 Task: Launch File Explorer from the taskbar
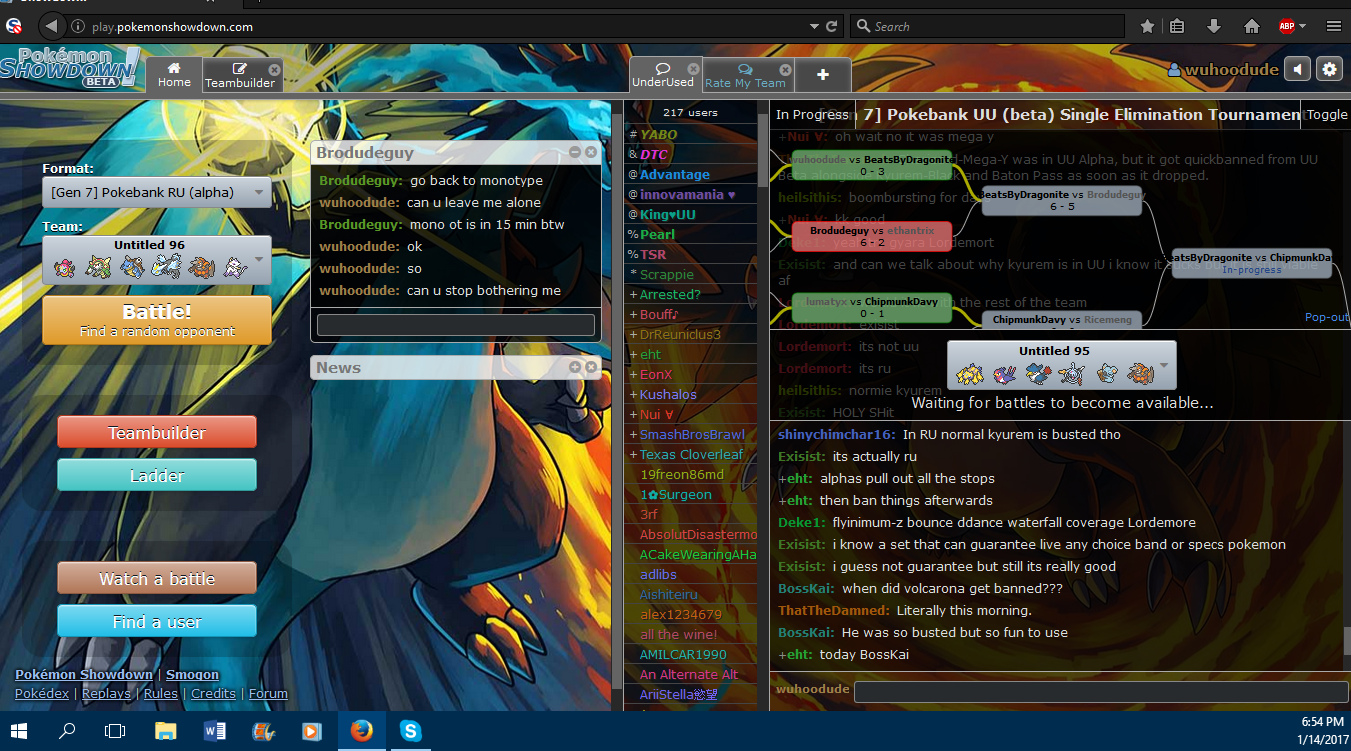(165, 731)
